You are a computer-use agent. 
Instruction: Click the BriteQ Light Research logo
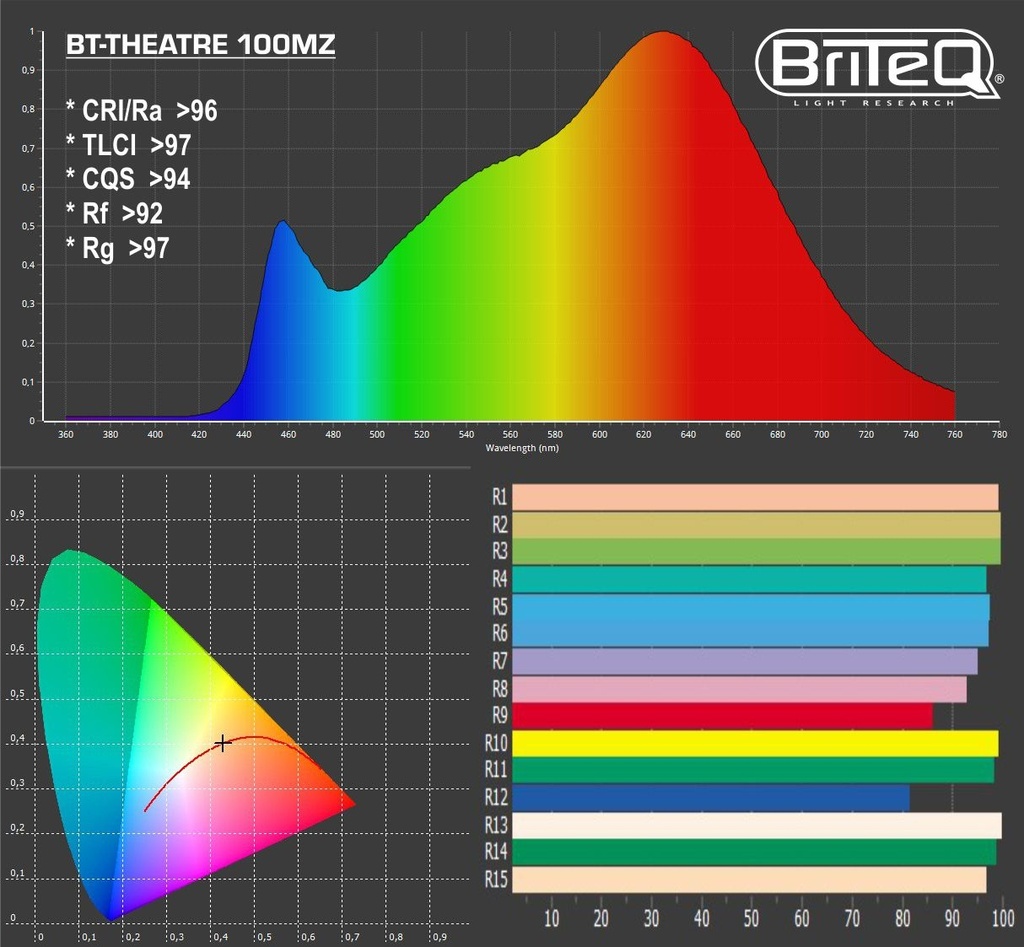pyautogui.click(x=880, y=69)
